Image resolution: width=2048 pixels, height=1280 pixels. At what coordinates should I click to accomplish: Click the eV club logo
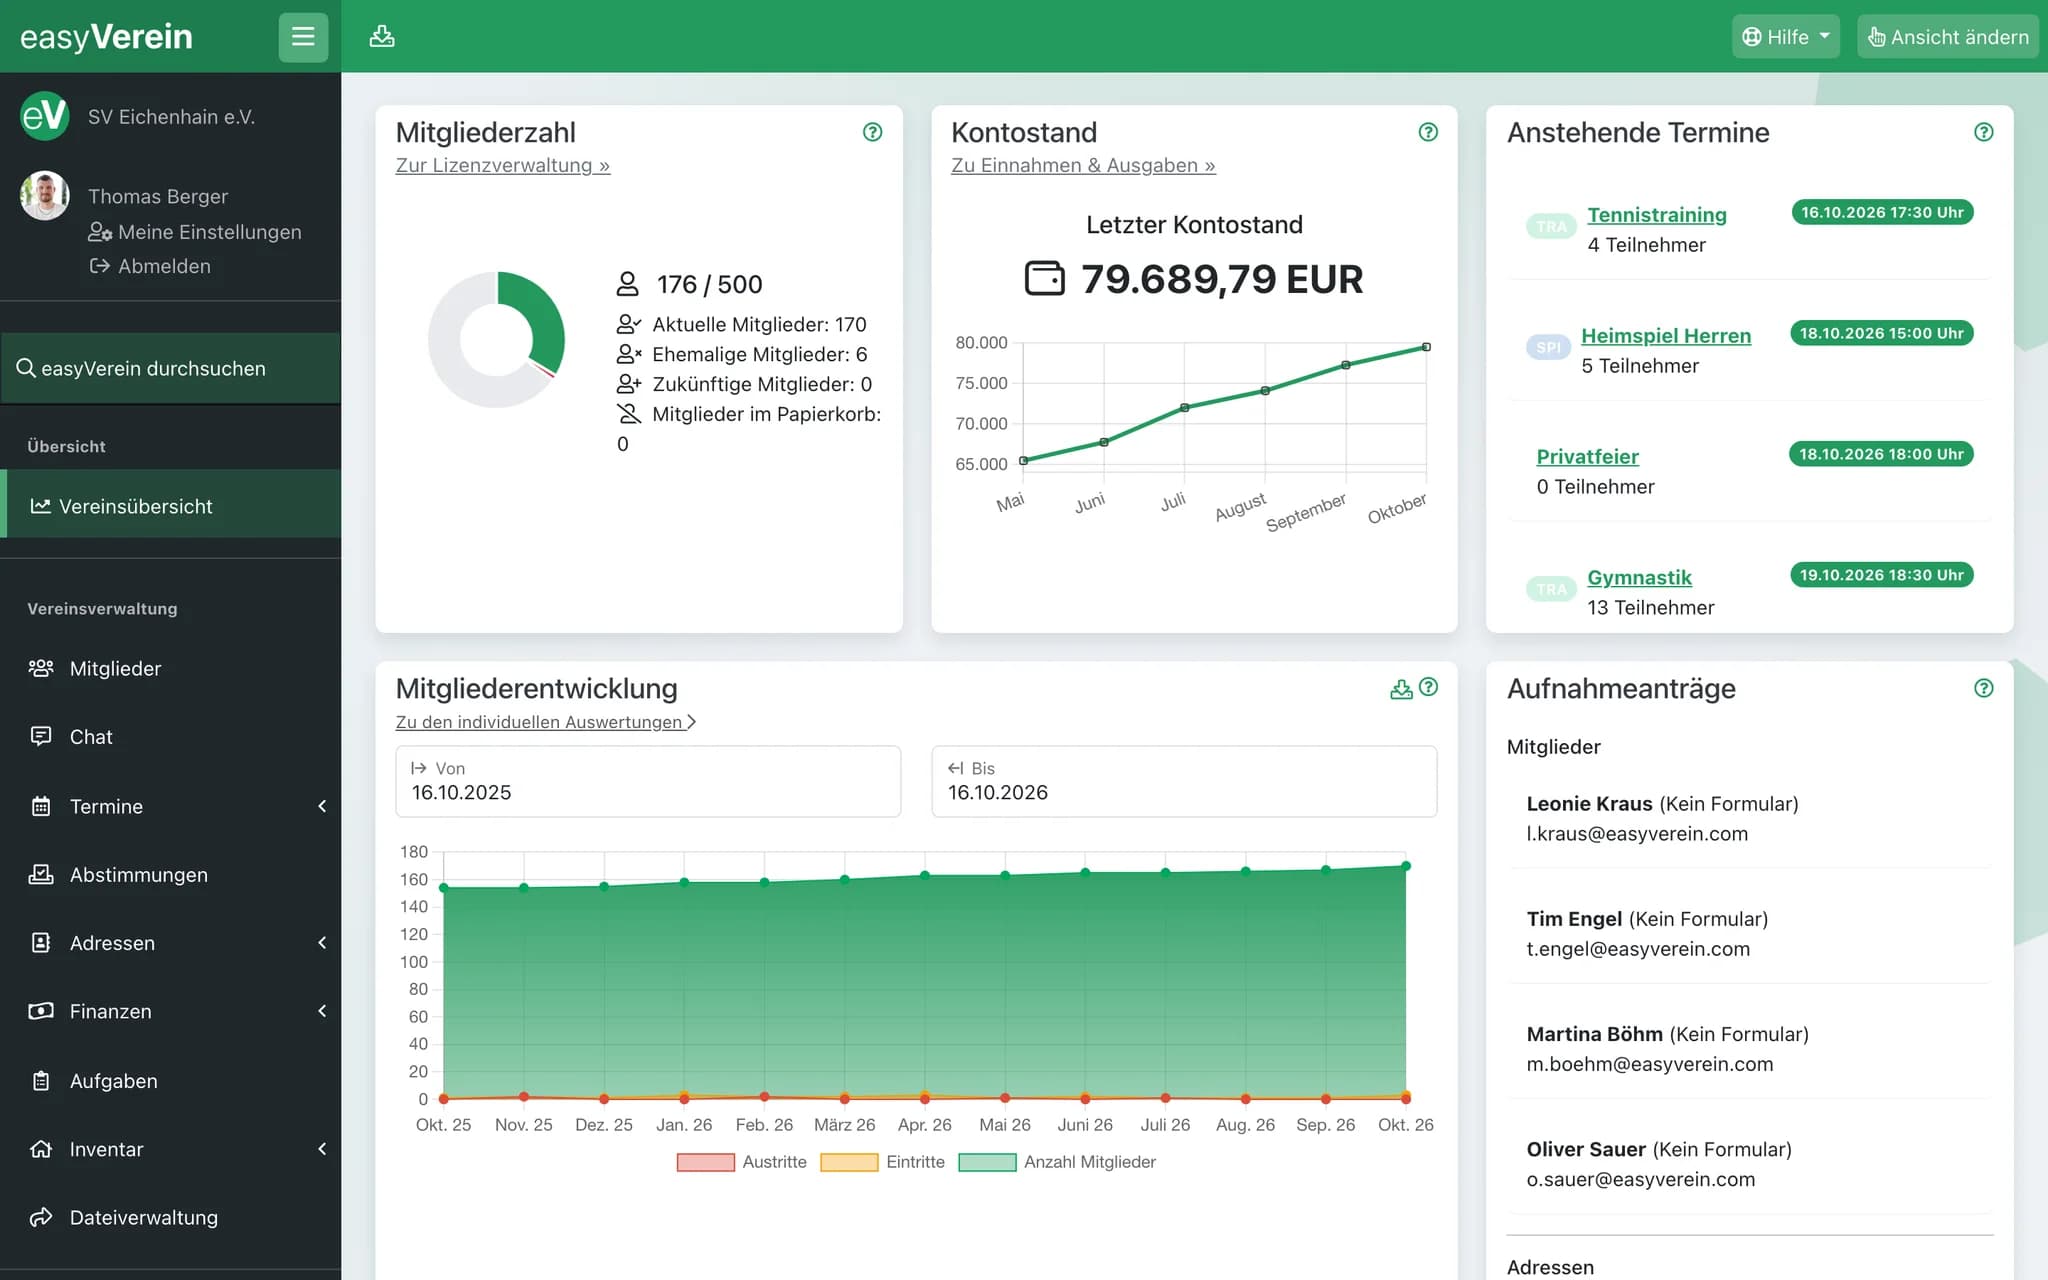pos(45,116)
